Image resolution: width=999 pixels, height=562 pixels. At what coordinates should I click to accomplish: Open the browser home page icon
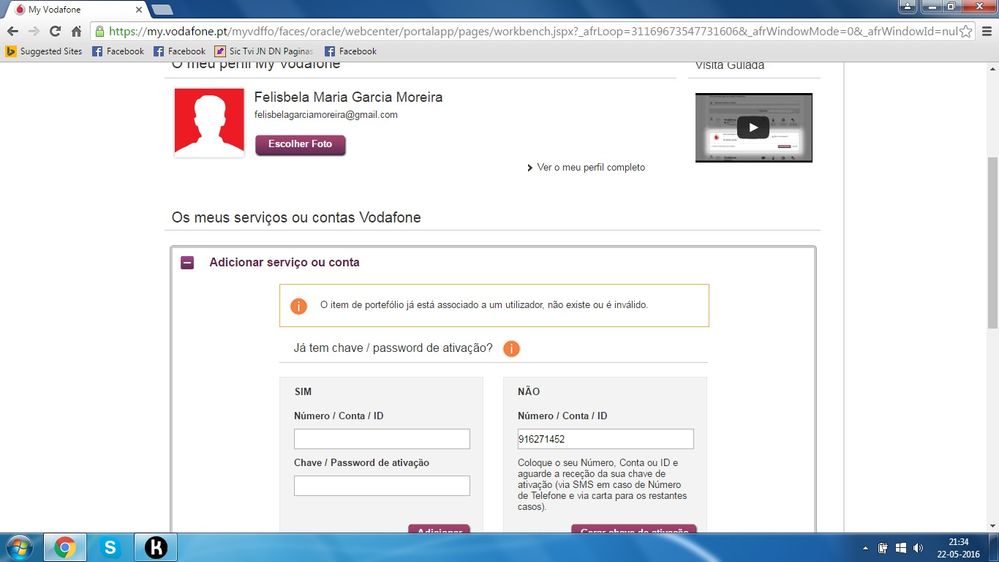tap(76, 31)
